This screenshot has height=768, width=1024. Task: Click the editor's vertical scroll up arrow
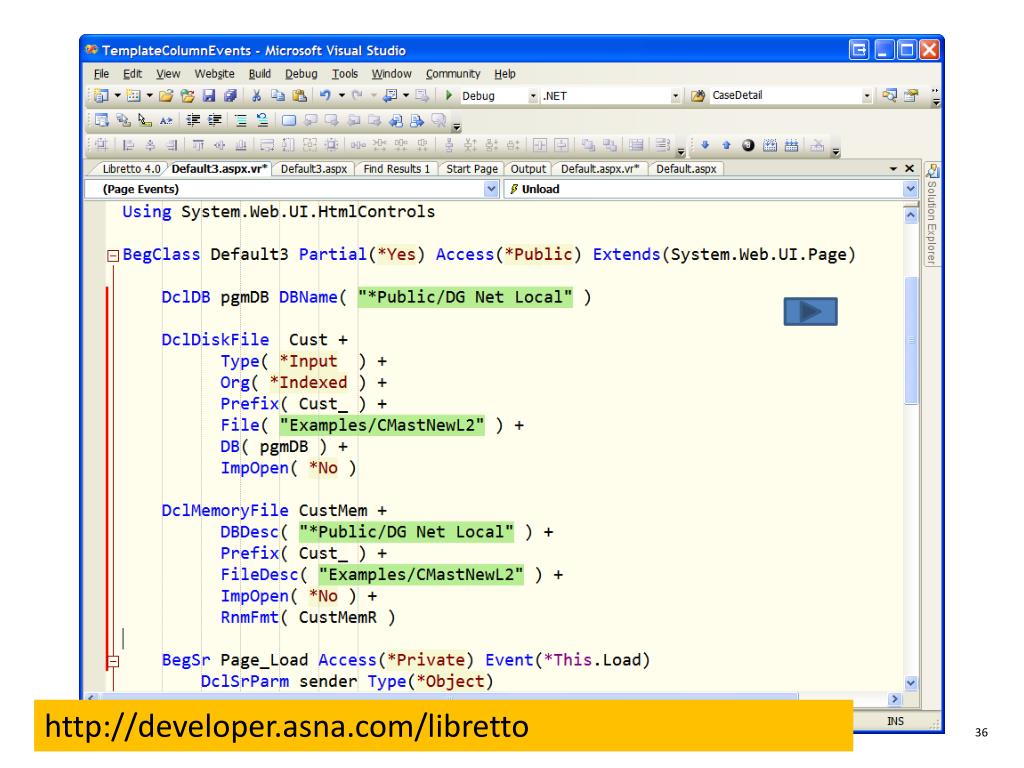[911, 216]
